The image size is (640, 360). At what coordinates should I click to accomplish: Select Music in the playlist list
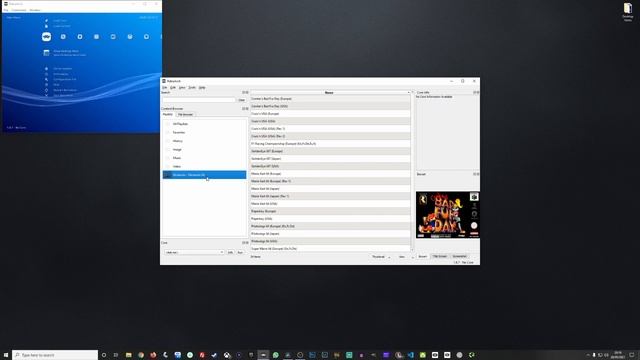(204, 158)
